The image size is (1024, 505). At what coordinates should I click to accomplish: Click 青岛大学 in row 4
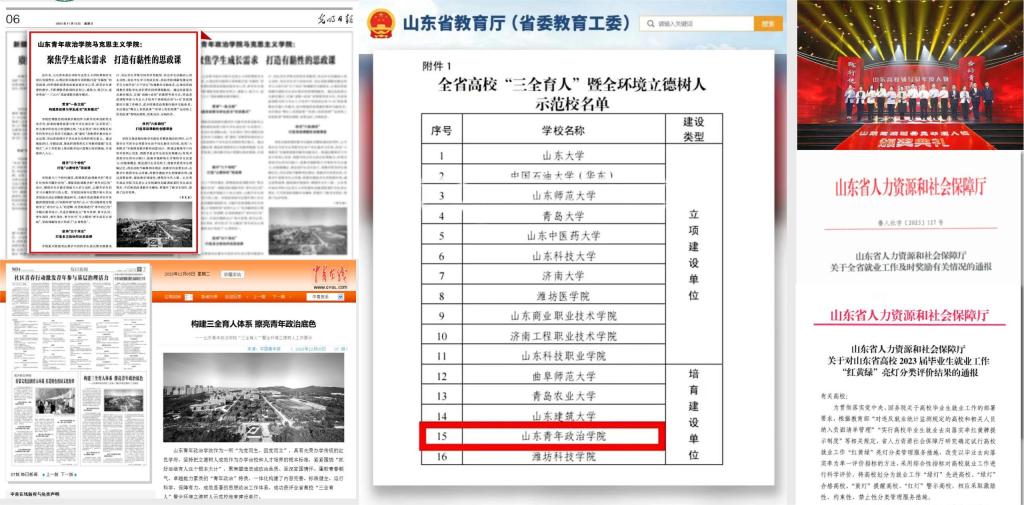563,216
